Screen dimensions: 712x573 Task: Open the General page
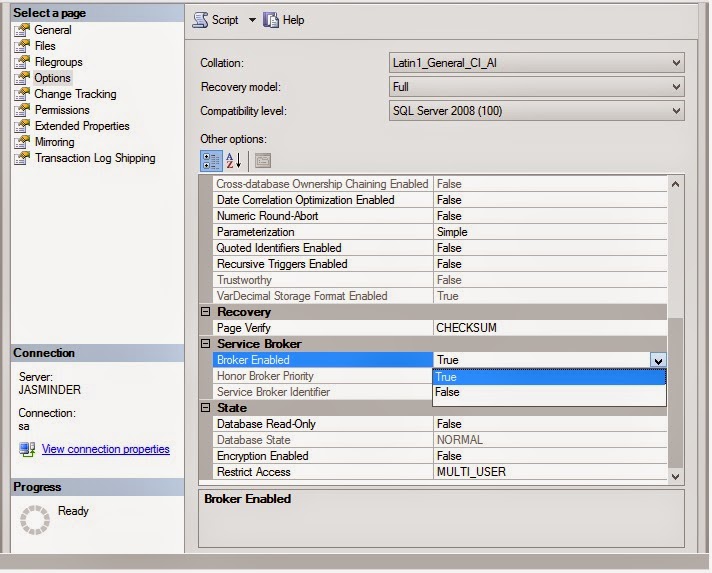[x=53, y=30]
